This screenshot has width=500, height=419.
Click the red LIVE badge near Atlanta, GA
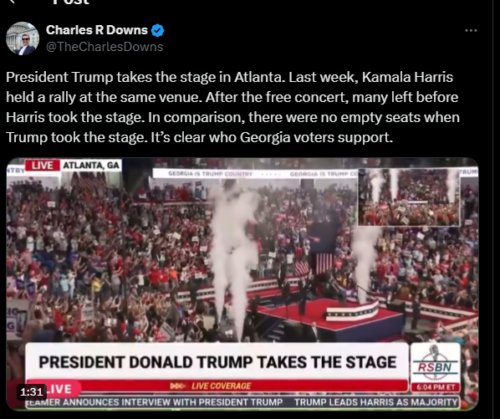[x=42, y=165]
